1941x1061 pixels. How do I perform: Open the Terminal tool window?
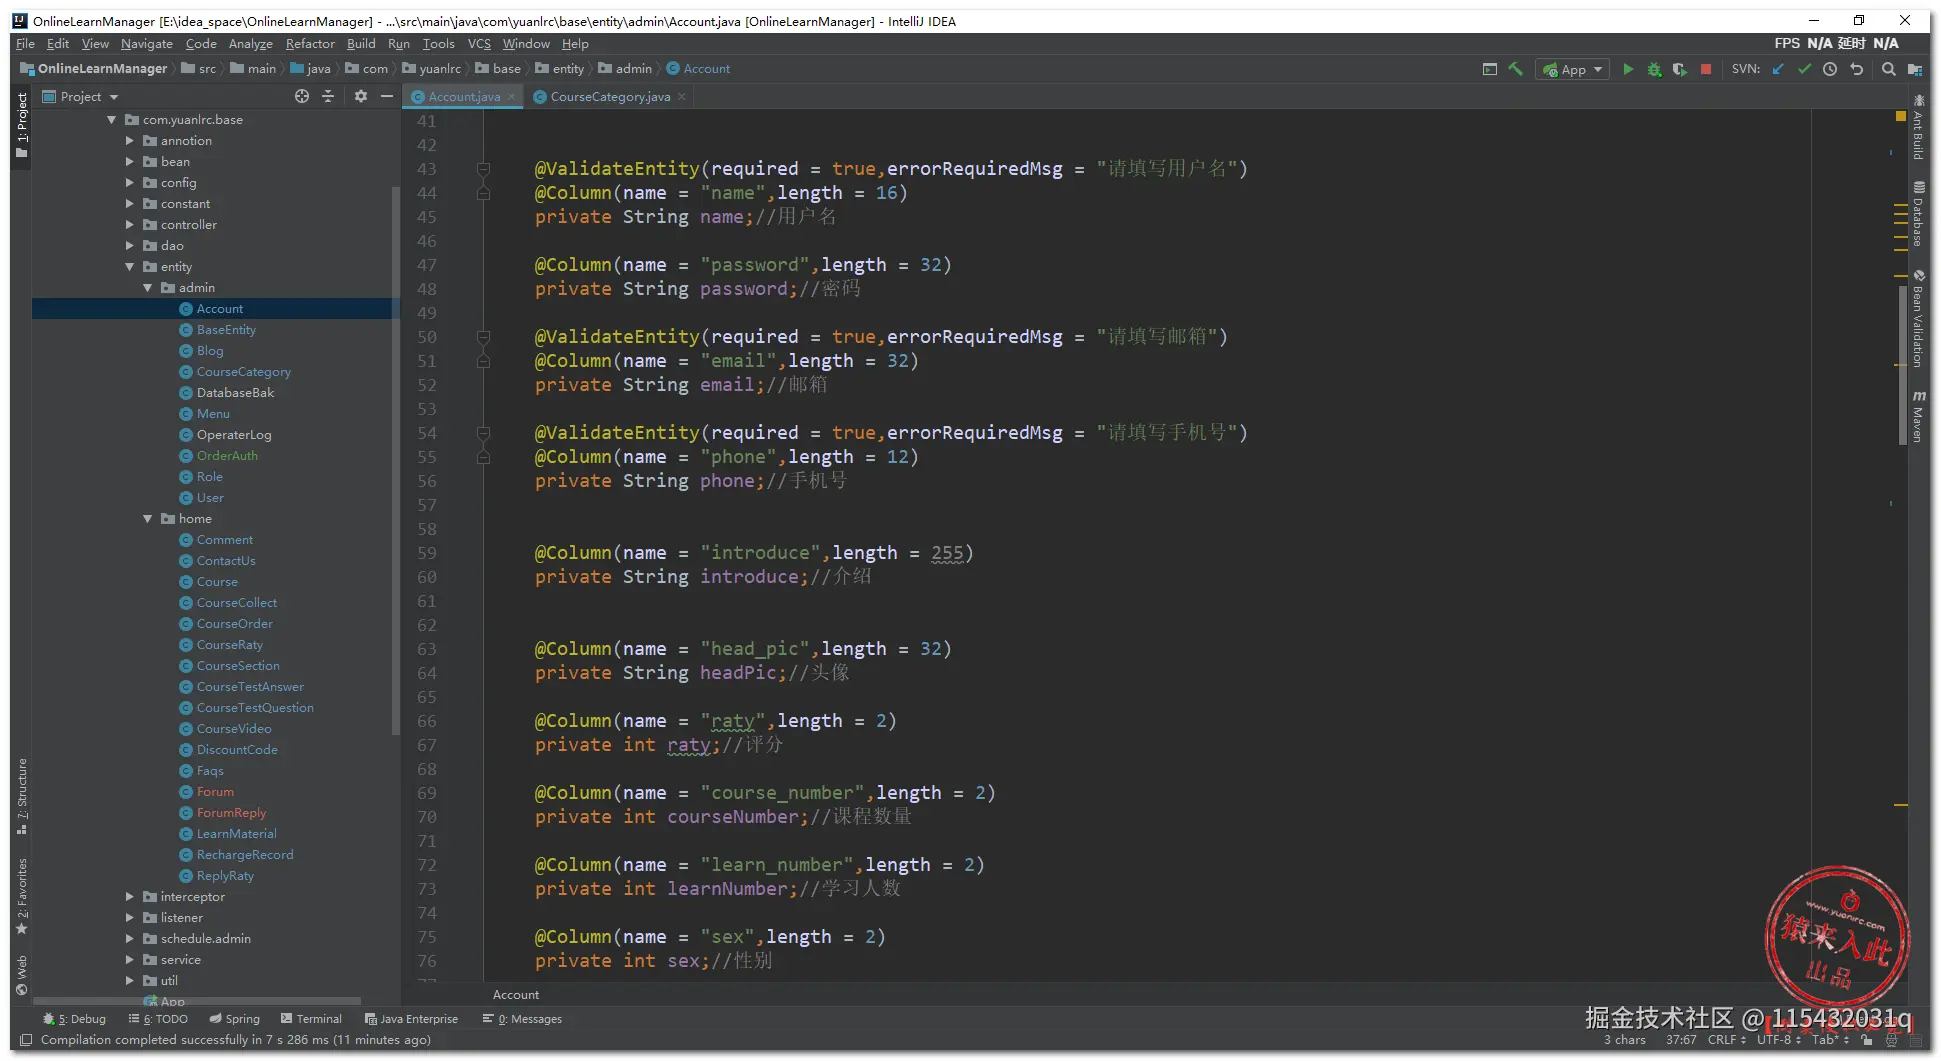(x=311, y=1019)
